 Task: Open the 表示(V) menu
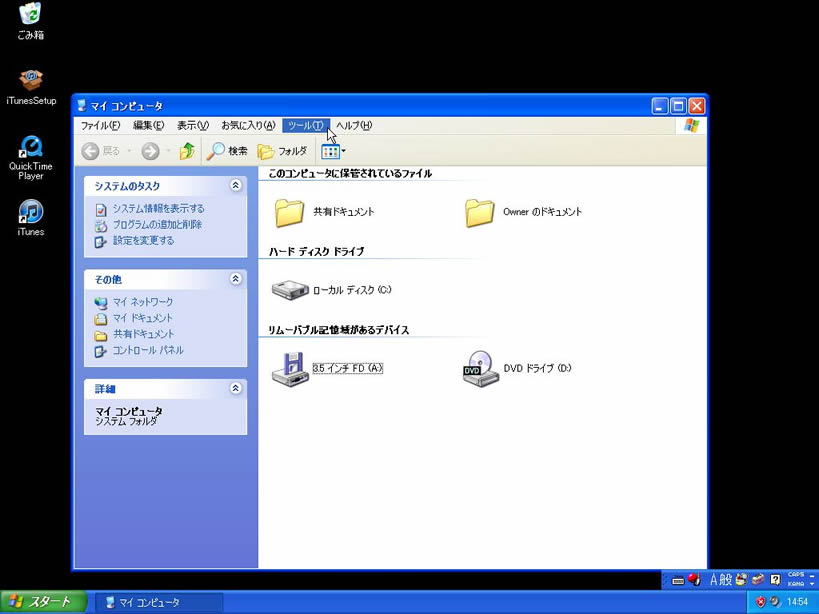click(193, 125)
